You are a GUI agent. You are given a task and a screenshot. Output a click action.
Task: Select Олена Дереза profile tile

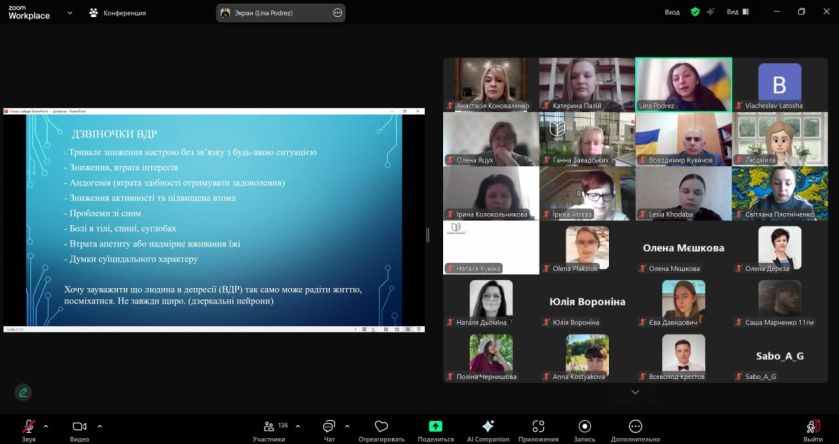(x=780, y=247)
